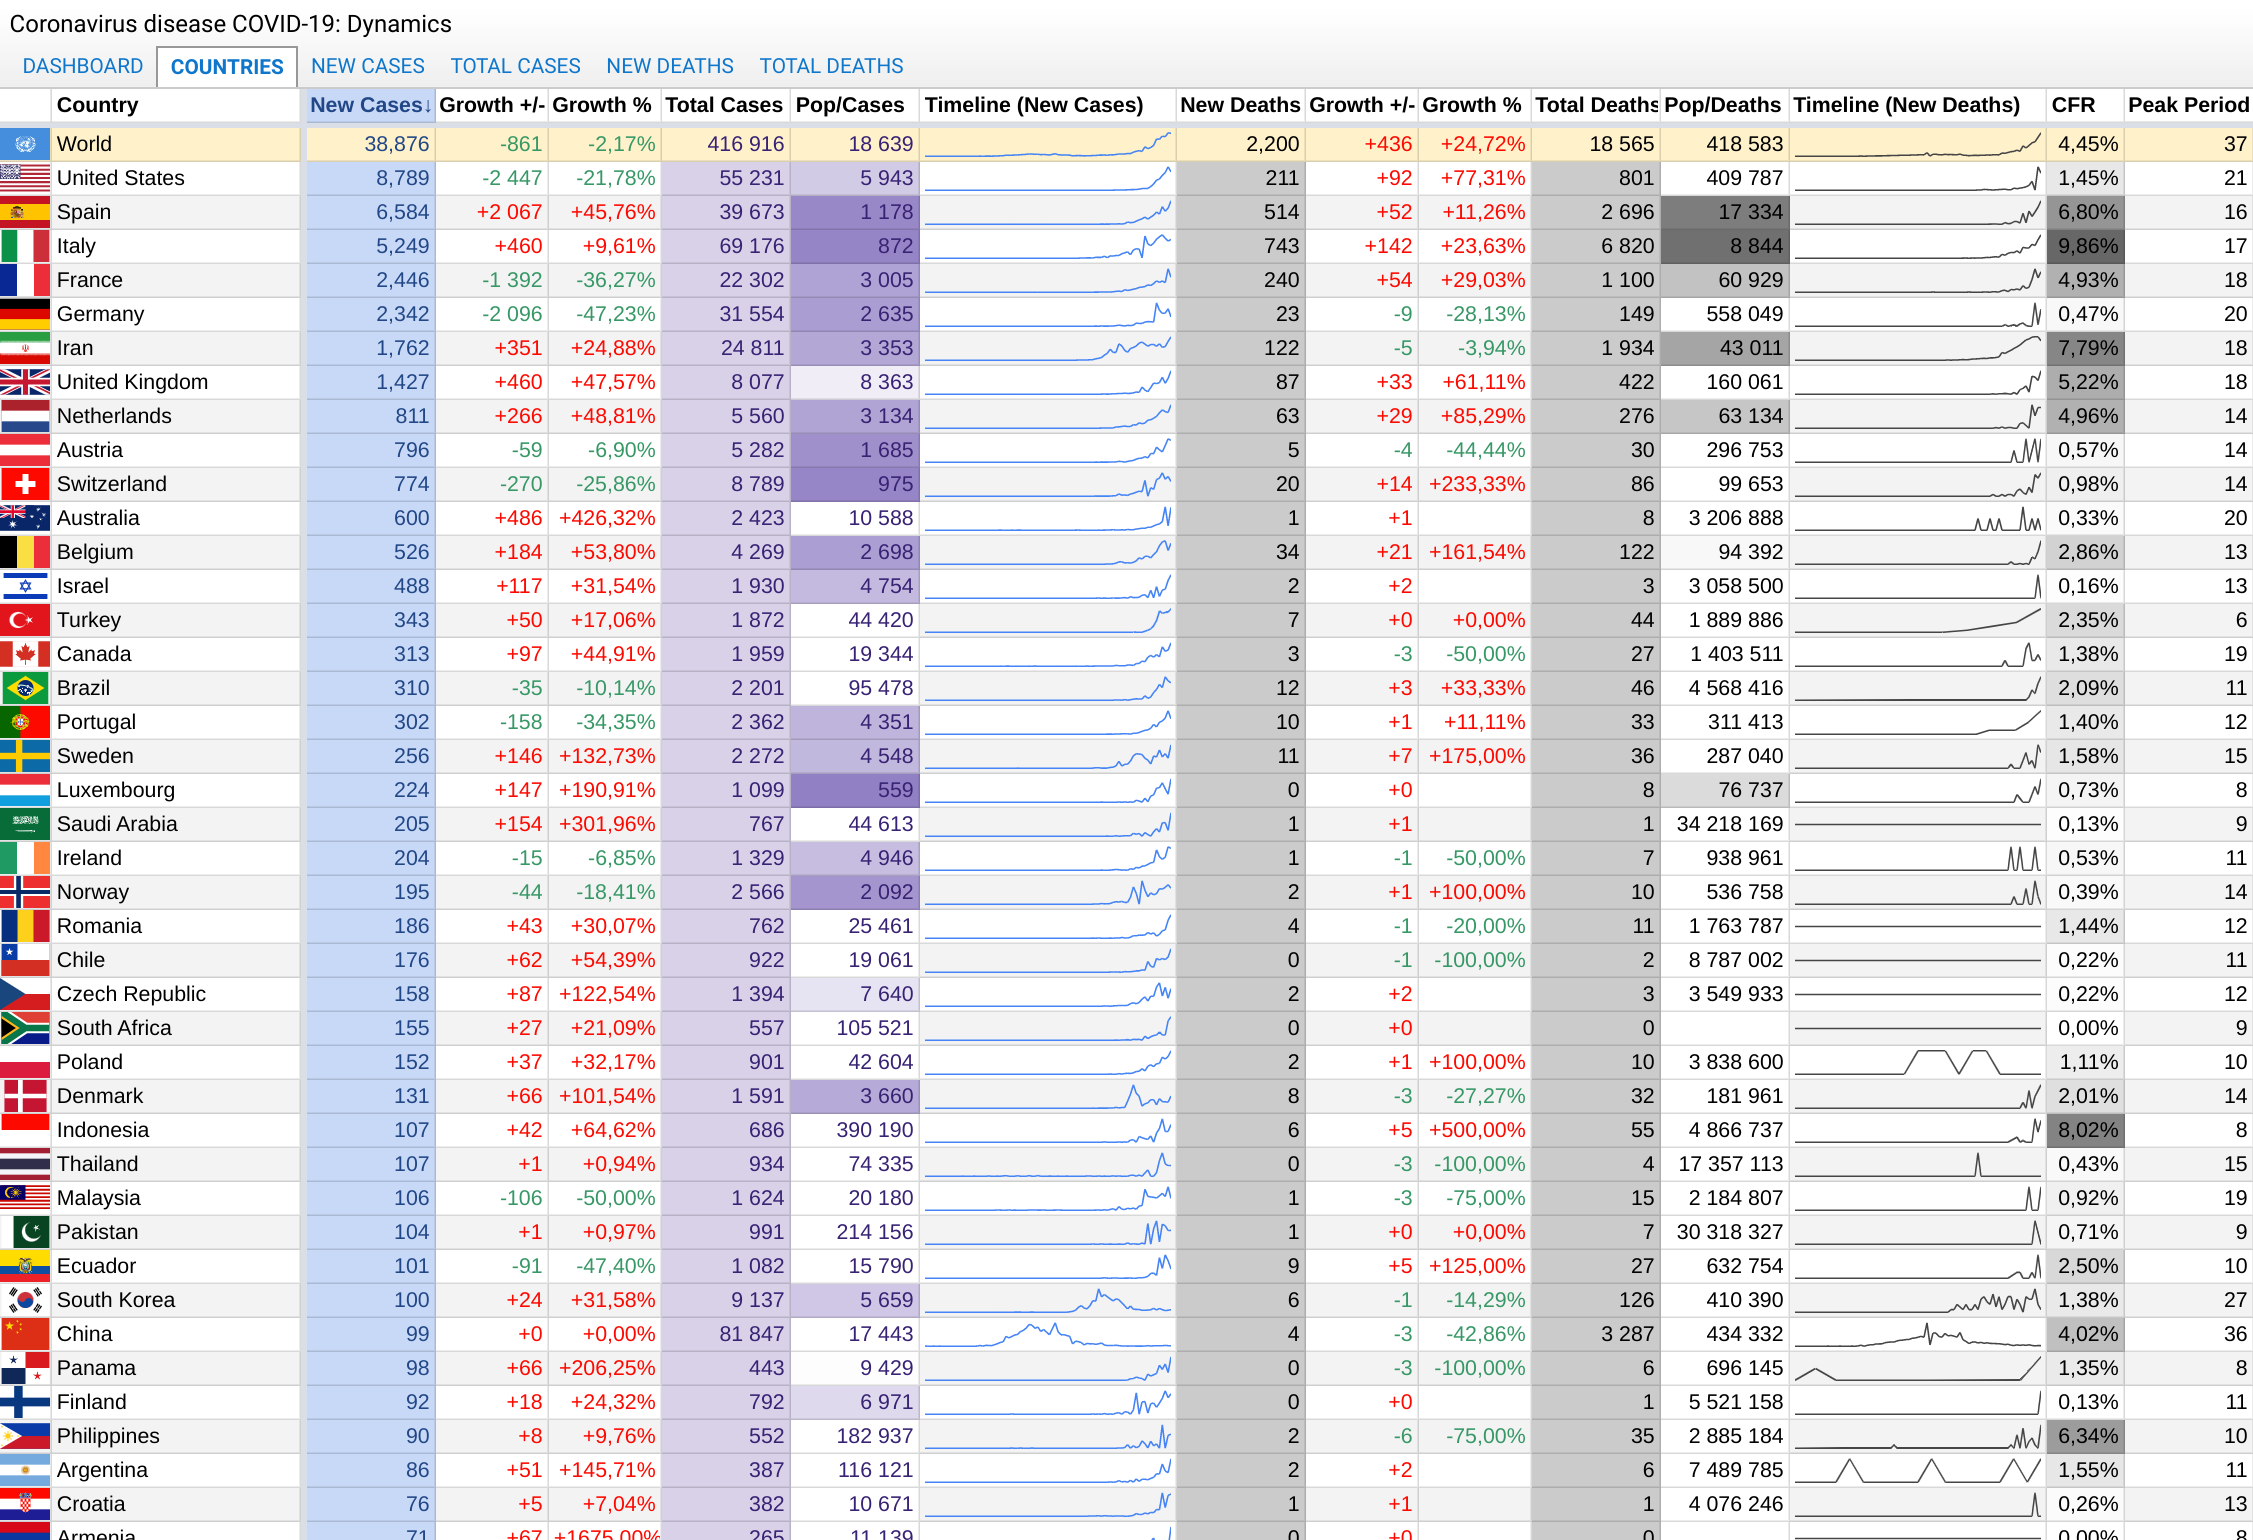Click the South Korea flag icon
The height and width of the screenshot is (1540, 2253).
[25, 1300]
